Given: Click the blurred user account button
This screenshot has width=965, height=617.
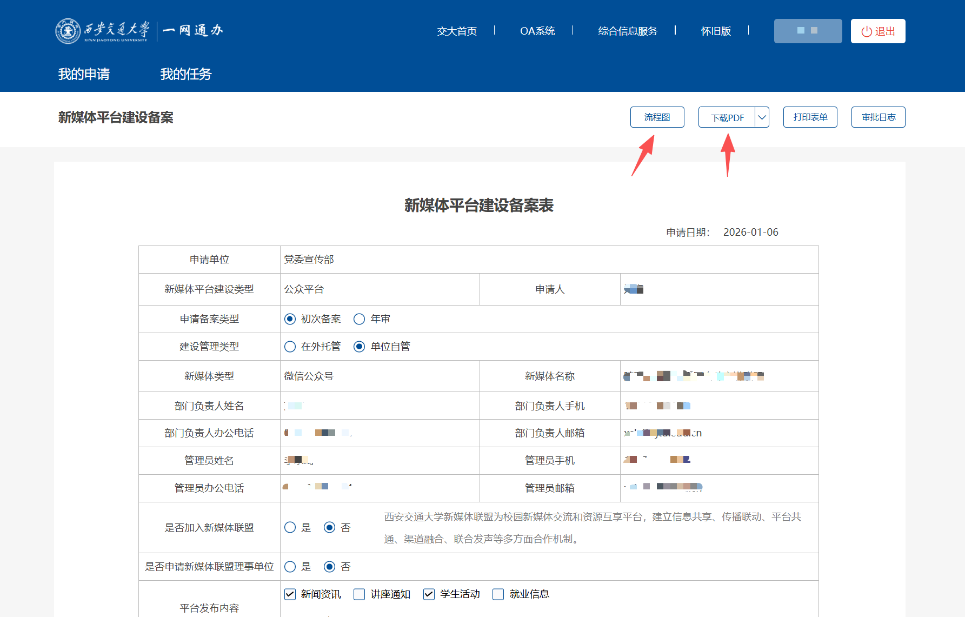Looking at the screenshot, I should pos(807,31).
